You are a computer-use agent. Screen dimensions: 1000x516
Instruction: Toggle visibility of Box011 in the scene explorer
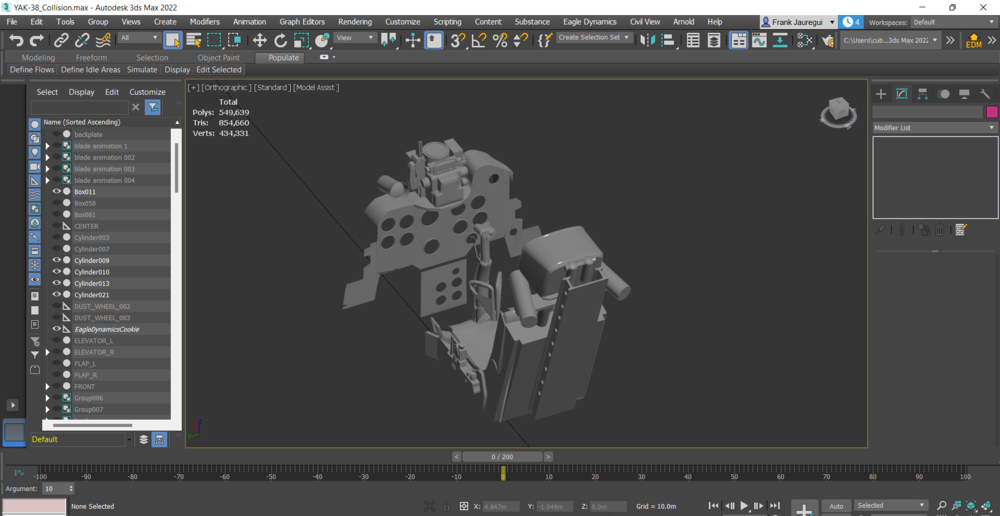[57, 191]
